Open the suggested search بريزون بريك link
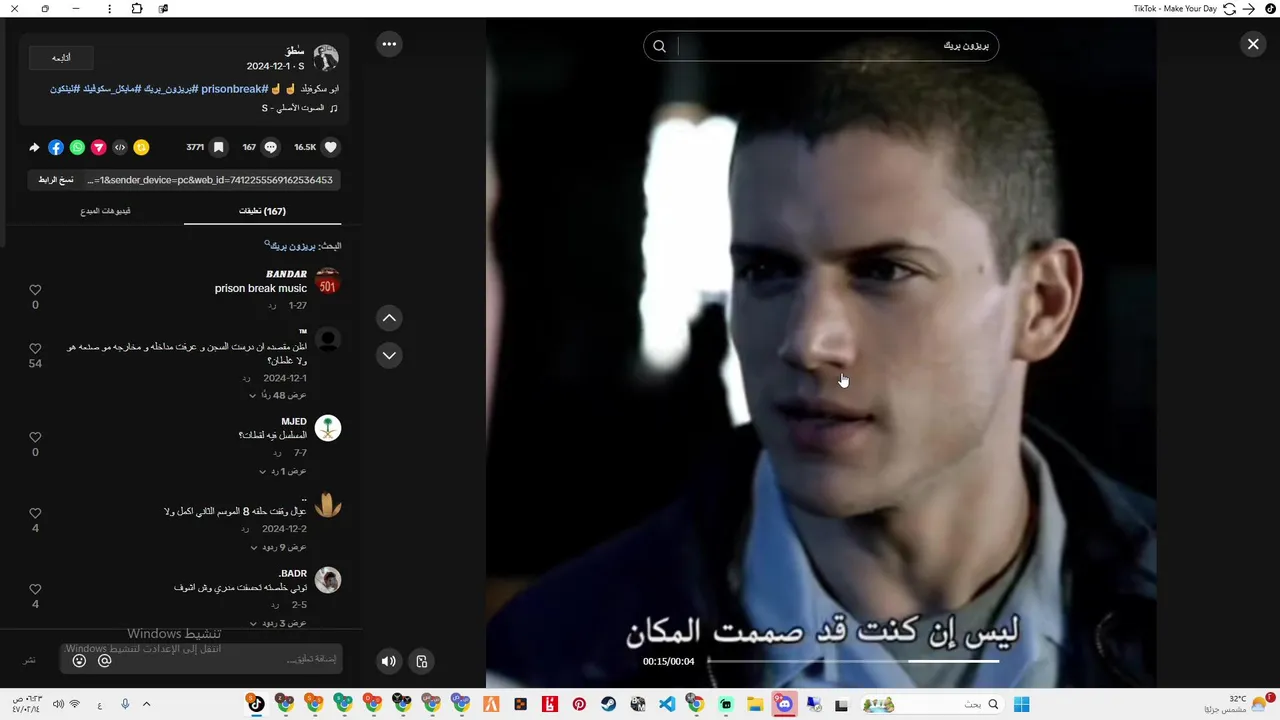Screen dimensions: 1280x720 [293, 246]
